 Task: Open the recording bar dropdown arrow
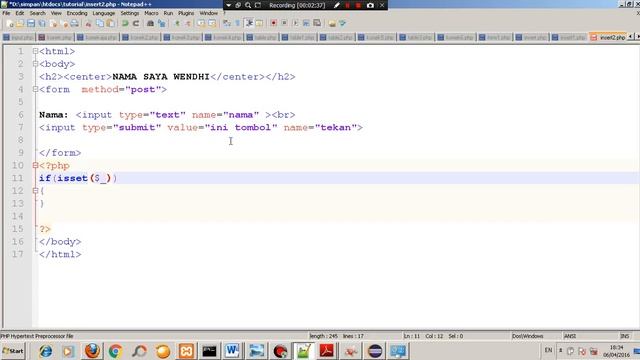[x=229, y=5]
